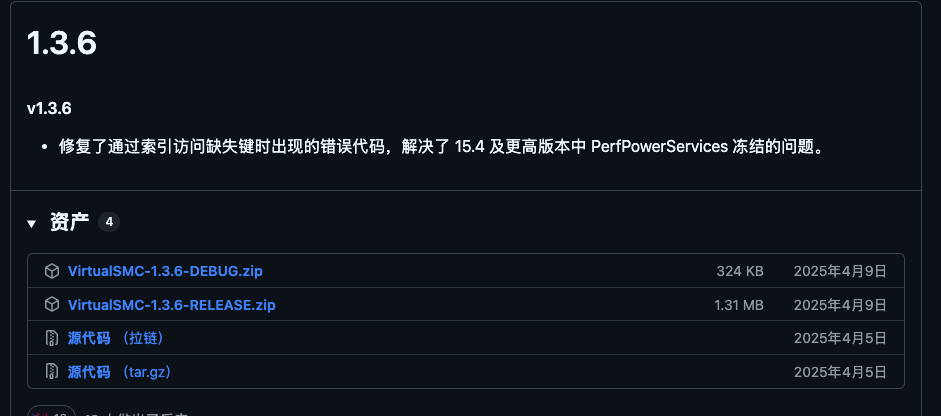941x416 pixels.
Task: Click the asset count badge showing 4
Action: [109, 222]
